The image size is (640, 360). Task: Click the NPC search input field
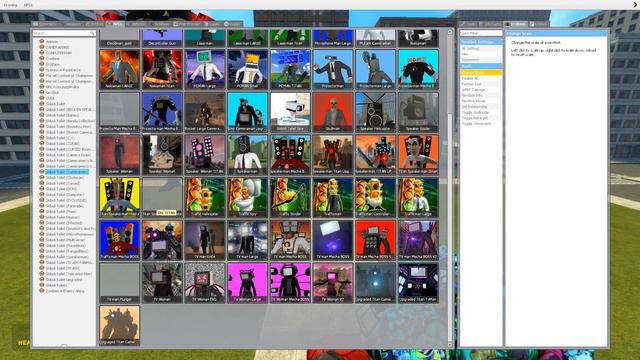[64, 33]
